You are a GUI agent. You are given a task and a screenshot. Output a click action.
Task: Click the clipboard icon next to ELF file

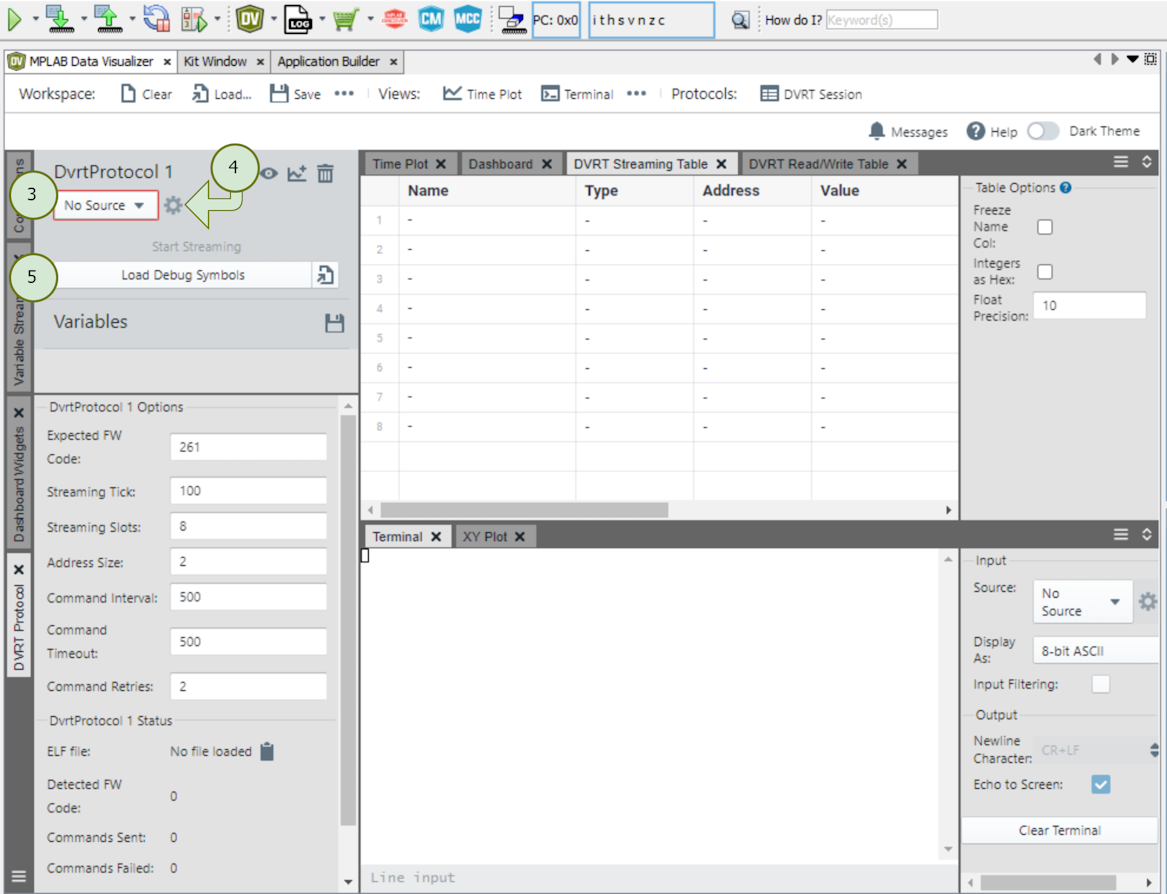click(x=267, y=751)
